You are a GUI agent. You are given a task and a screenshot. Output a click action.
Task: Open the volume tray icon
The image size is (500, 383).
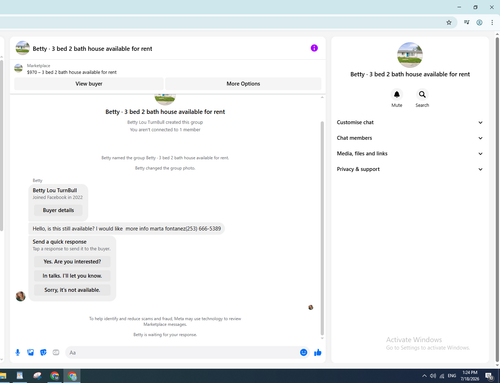tap(433, 376)
